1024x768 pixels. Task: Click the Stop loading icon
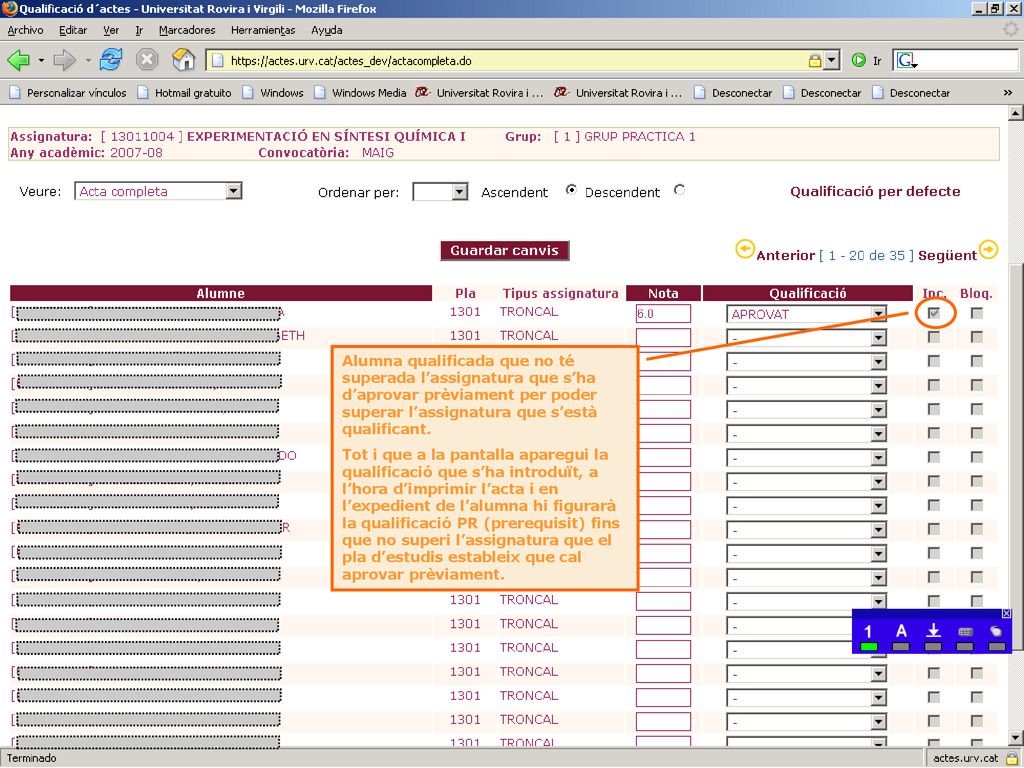pos(147,60)
